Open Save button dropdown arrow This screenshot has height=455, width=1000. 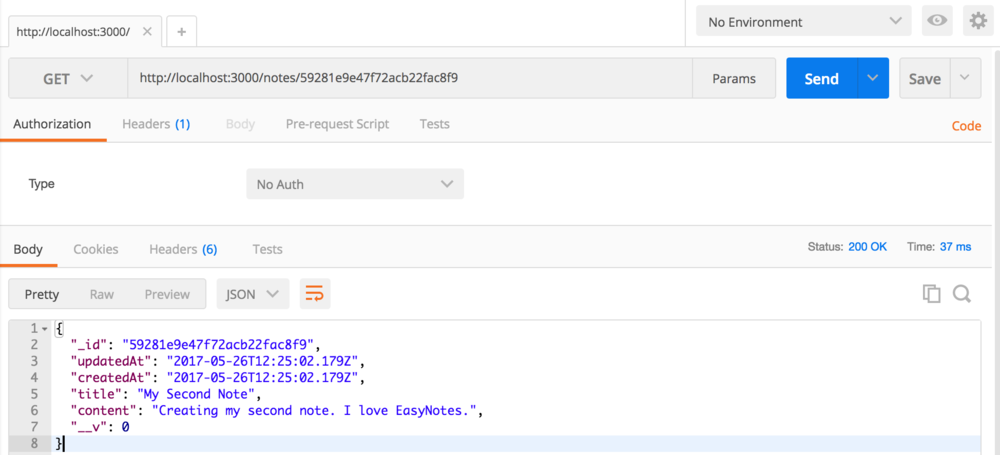966,78
